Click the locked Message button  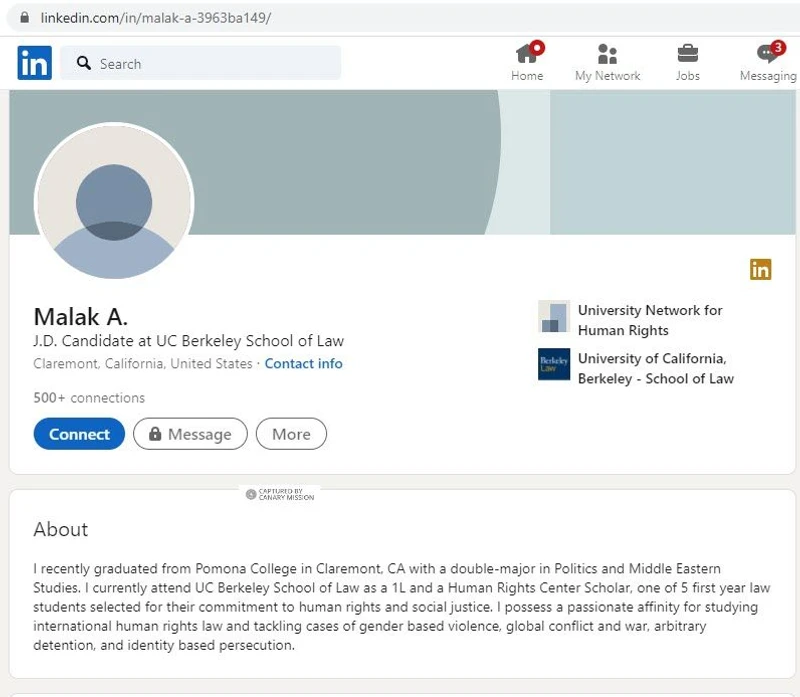point(190,434)
